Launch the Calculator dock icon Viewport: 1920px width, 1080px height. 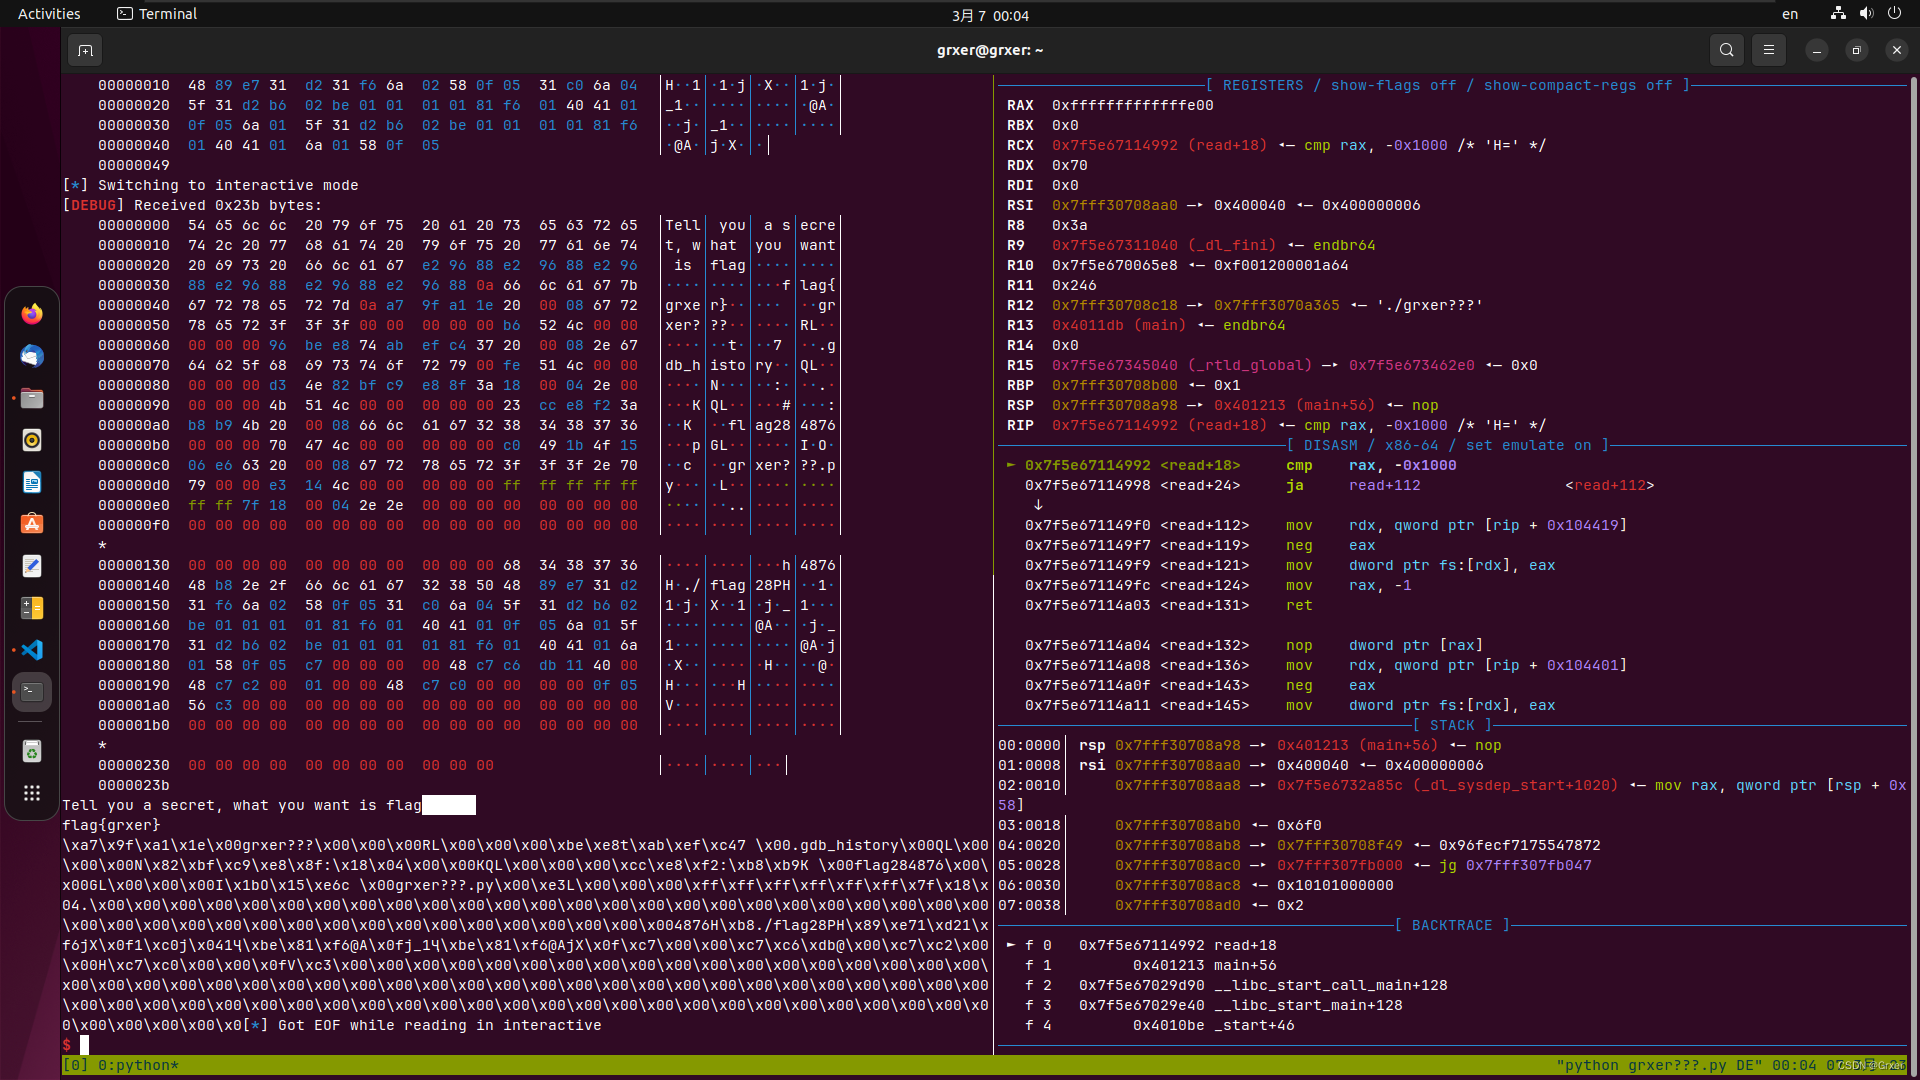click(x=32, y=608)
